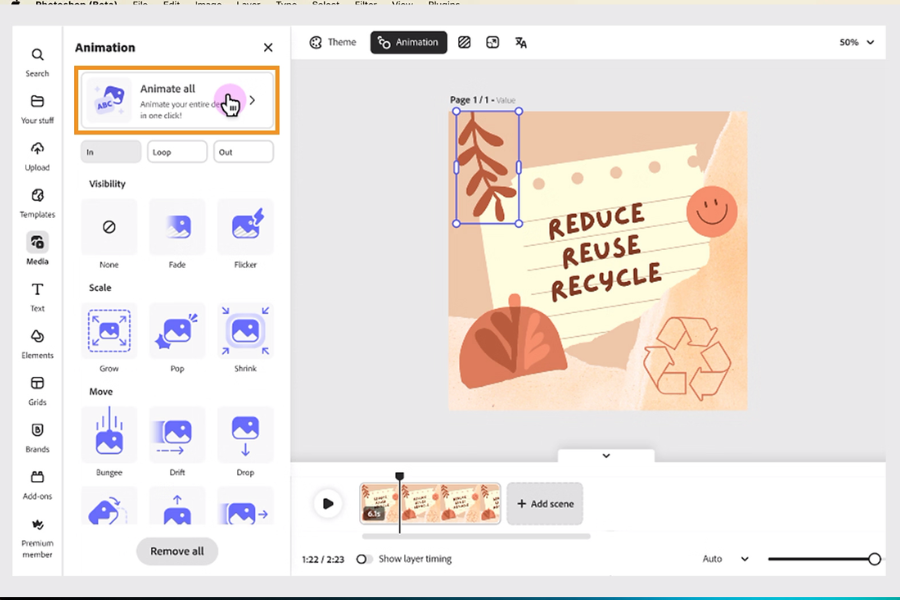Open the Text tool panel

pos(37,296)
